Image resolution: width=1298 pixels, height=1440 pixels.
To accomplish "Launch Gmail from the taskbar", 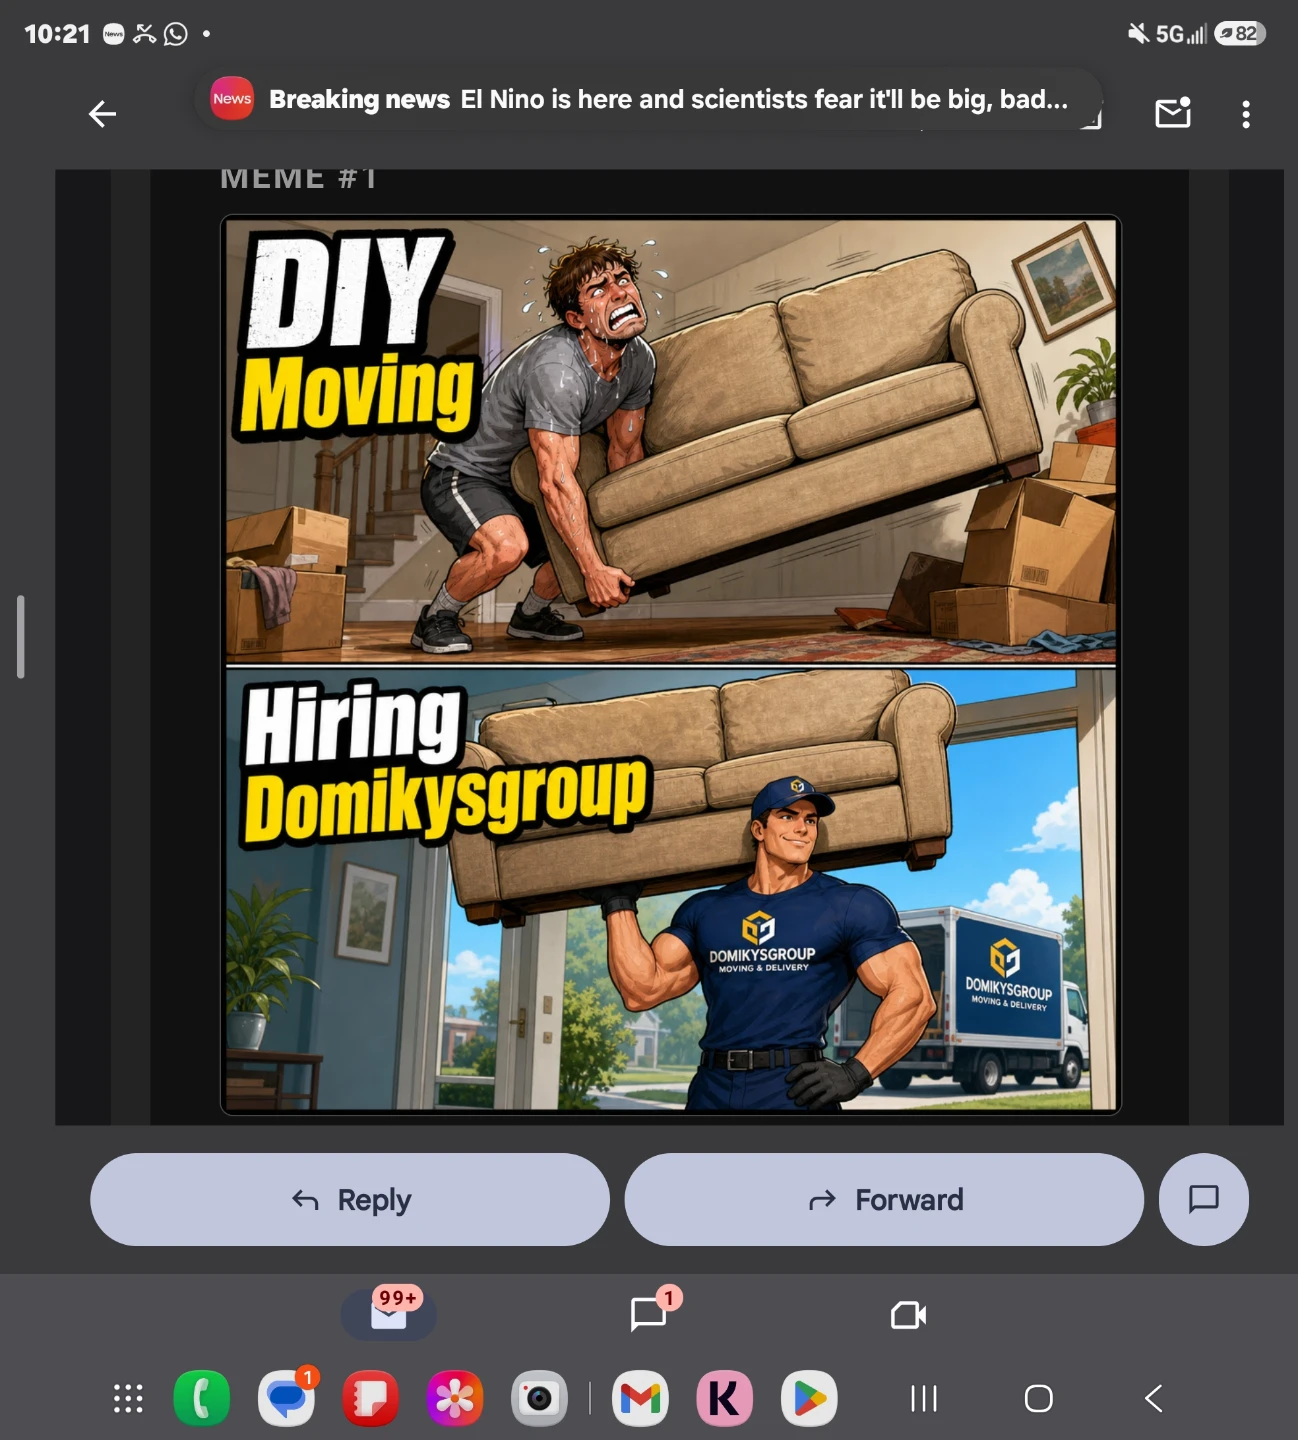I will click(640, 1398).
